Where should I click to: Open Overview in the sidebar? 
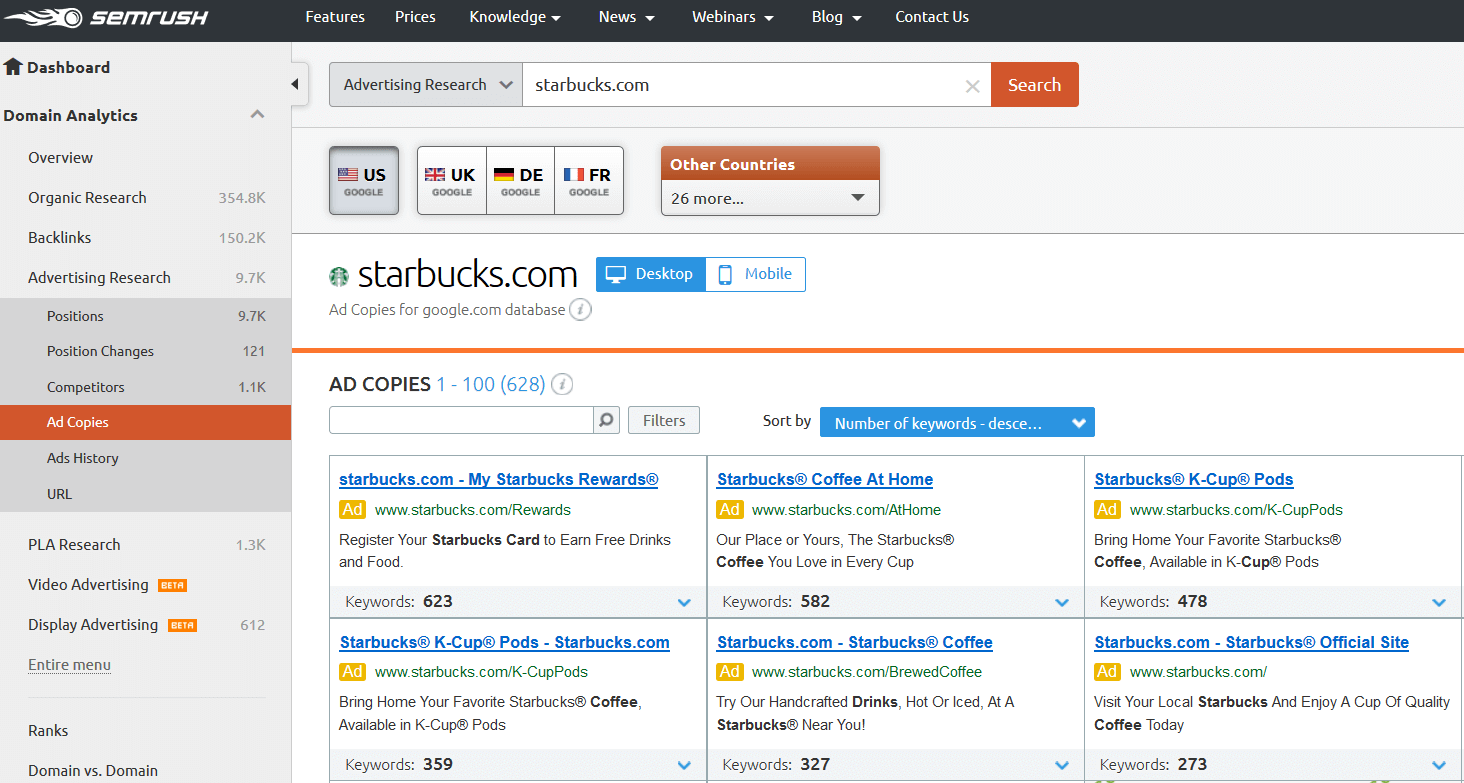click(x=60, y=157)
